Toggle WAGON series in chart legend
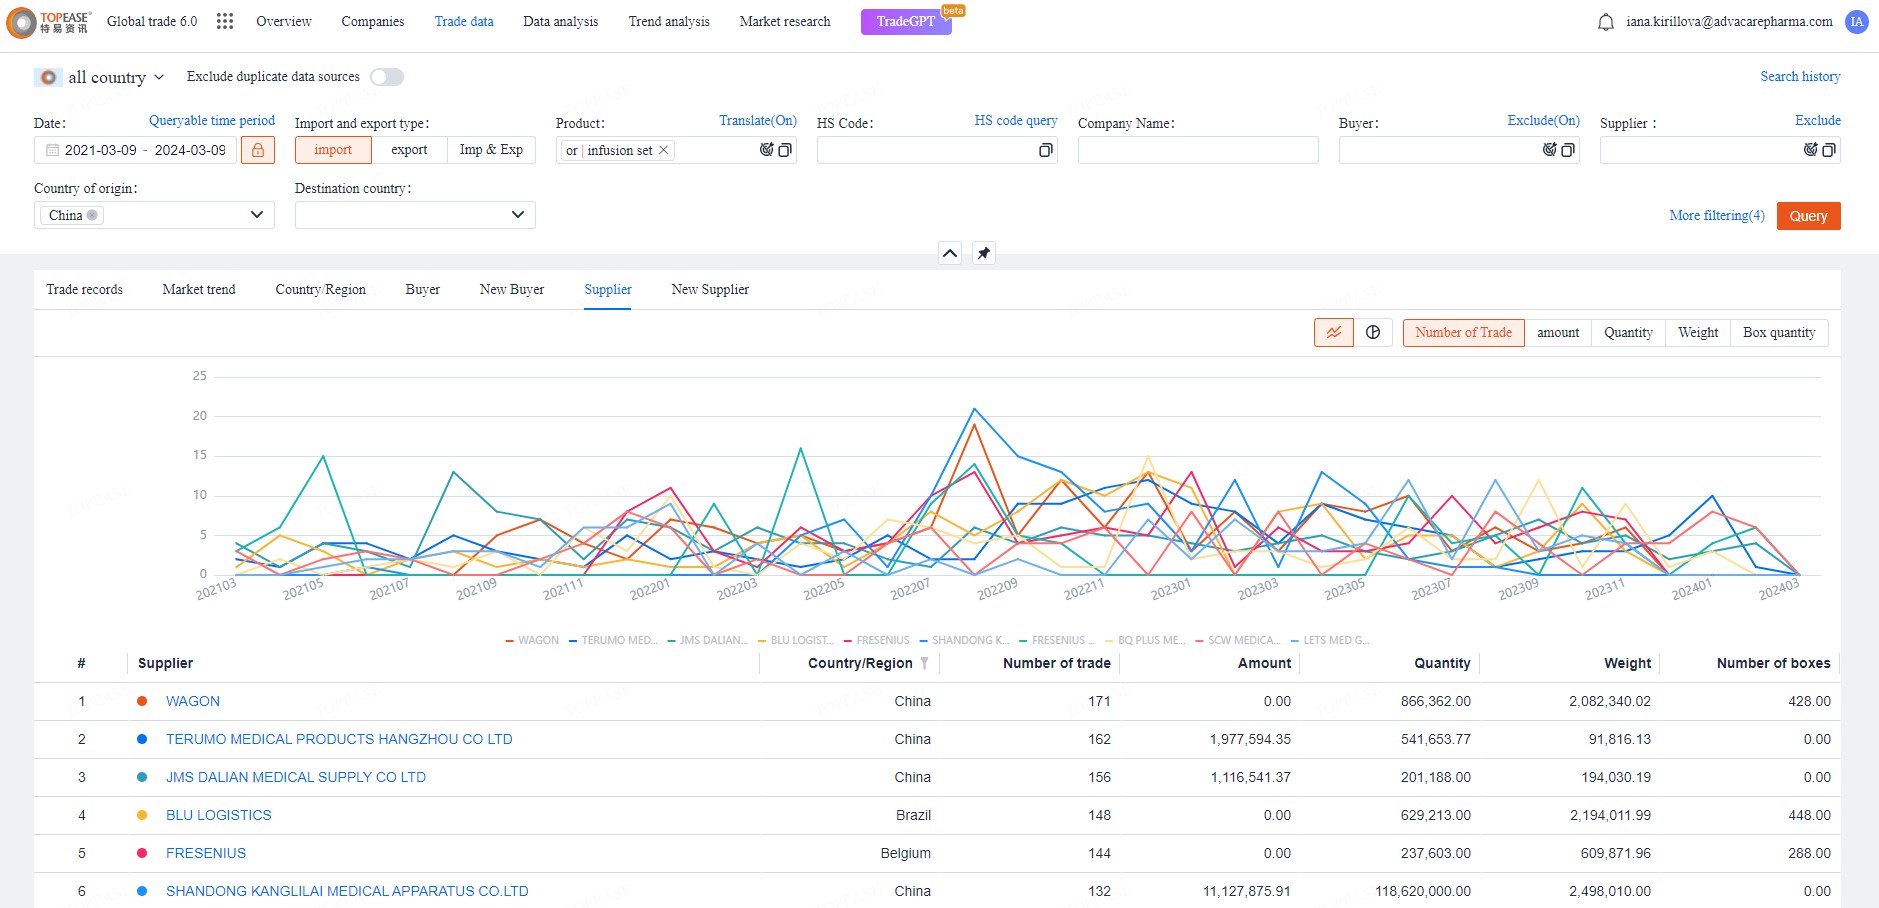 click(532, 640)
